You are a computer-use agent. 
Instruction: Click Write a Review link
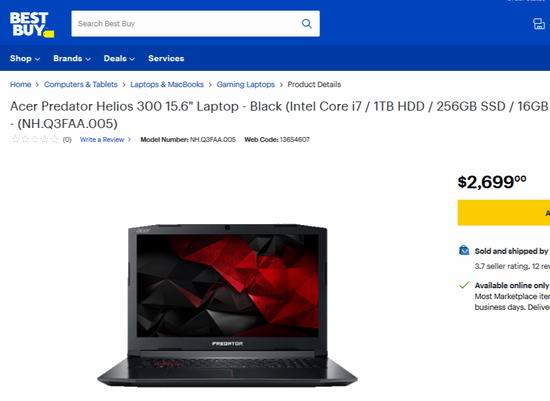102,140
